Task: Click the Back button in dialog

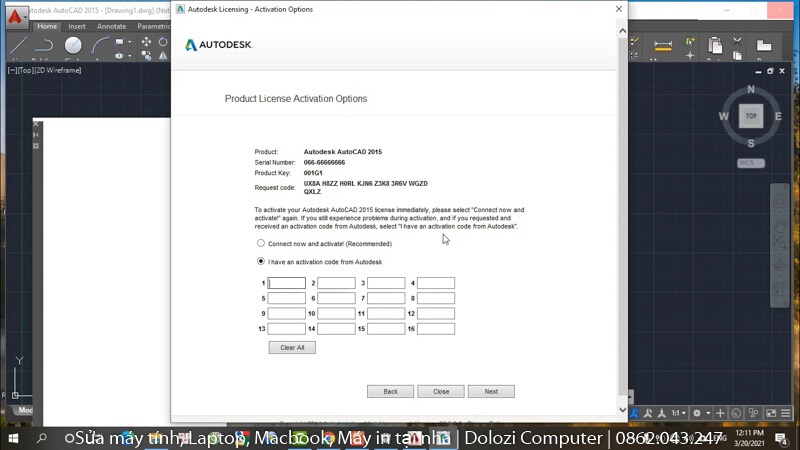Action: click(x=390, y=391)
